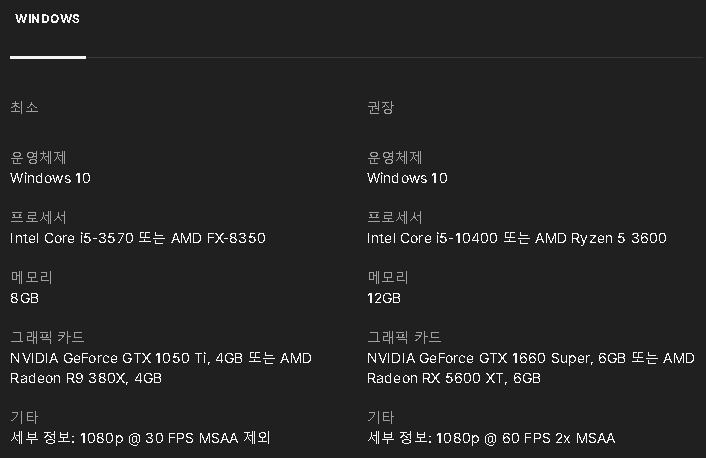Viewport: 706px width, 458px height.
Task: Click the 메모리 label in the 권장 column
Action: [388, 278]
